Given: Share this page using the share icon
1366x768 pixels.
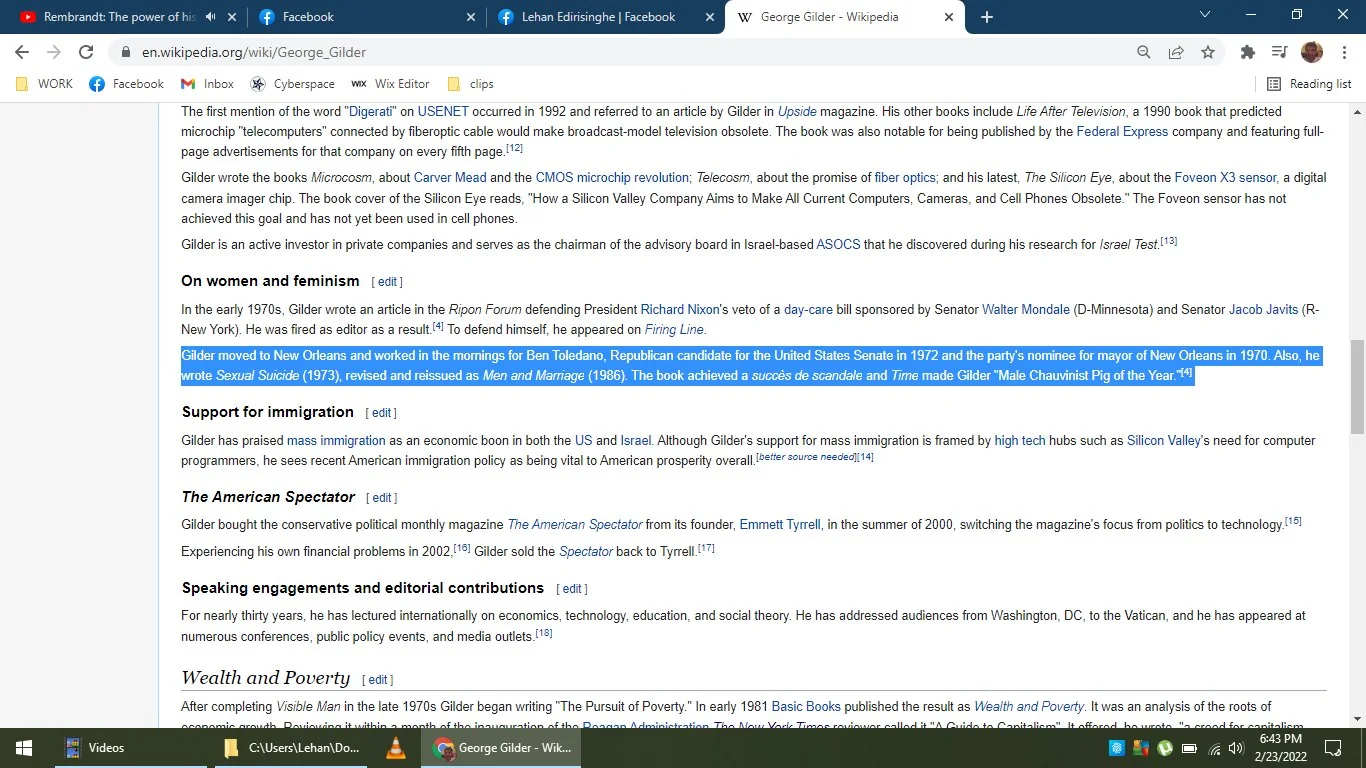Looking at the screenshot, I should (1176, 52).
